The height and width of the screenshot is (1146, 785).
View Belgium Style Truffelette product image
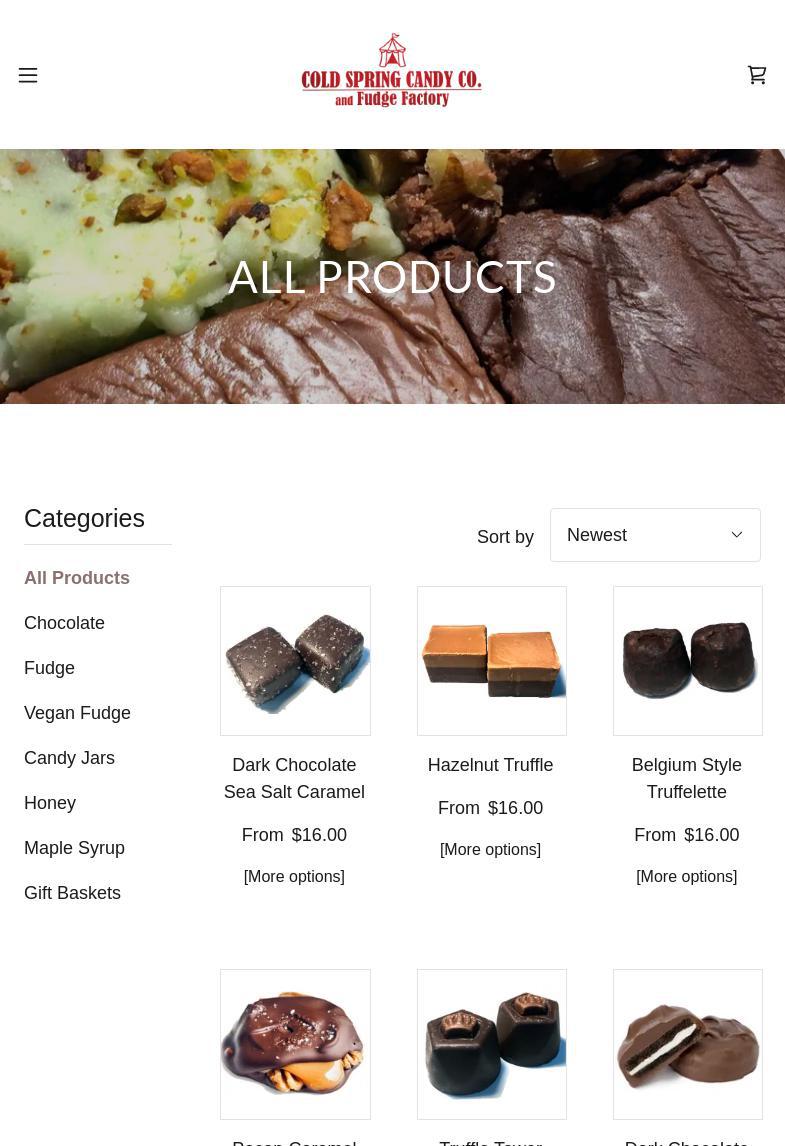pos(688,661)
